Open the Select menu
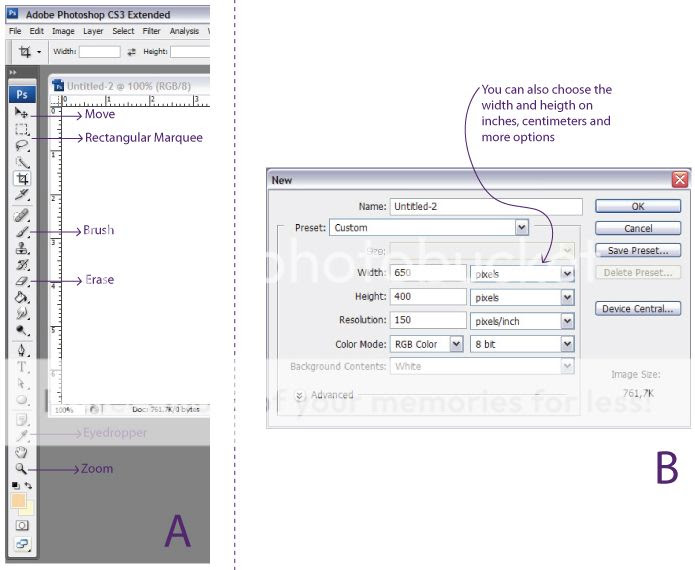 coord(123,31)
